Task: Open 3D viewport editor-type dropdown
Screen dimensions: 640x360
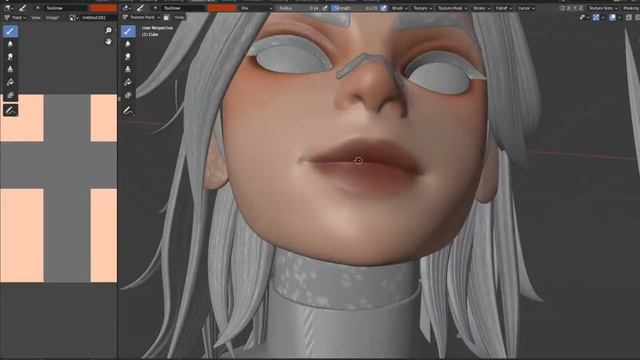Action: [x=126, y=8]
